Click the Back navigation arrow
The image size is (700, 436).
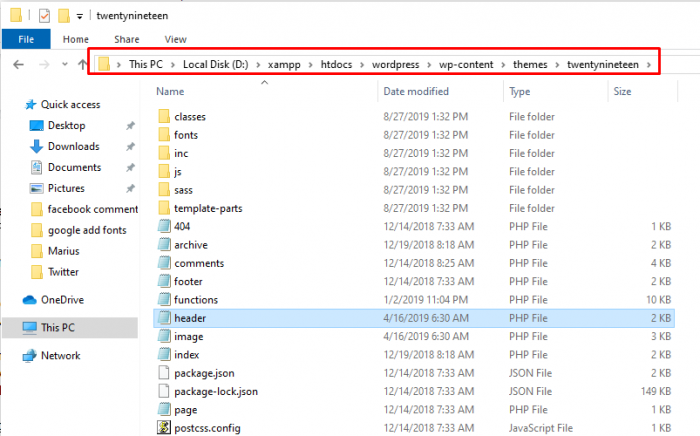[17, 65]
